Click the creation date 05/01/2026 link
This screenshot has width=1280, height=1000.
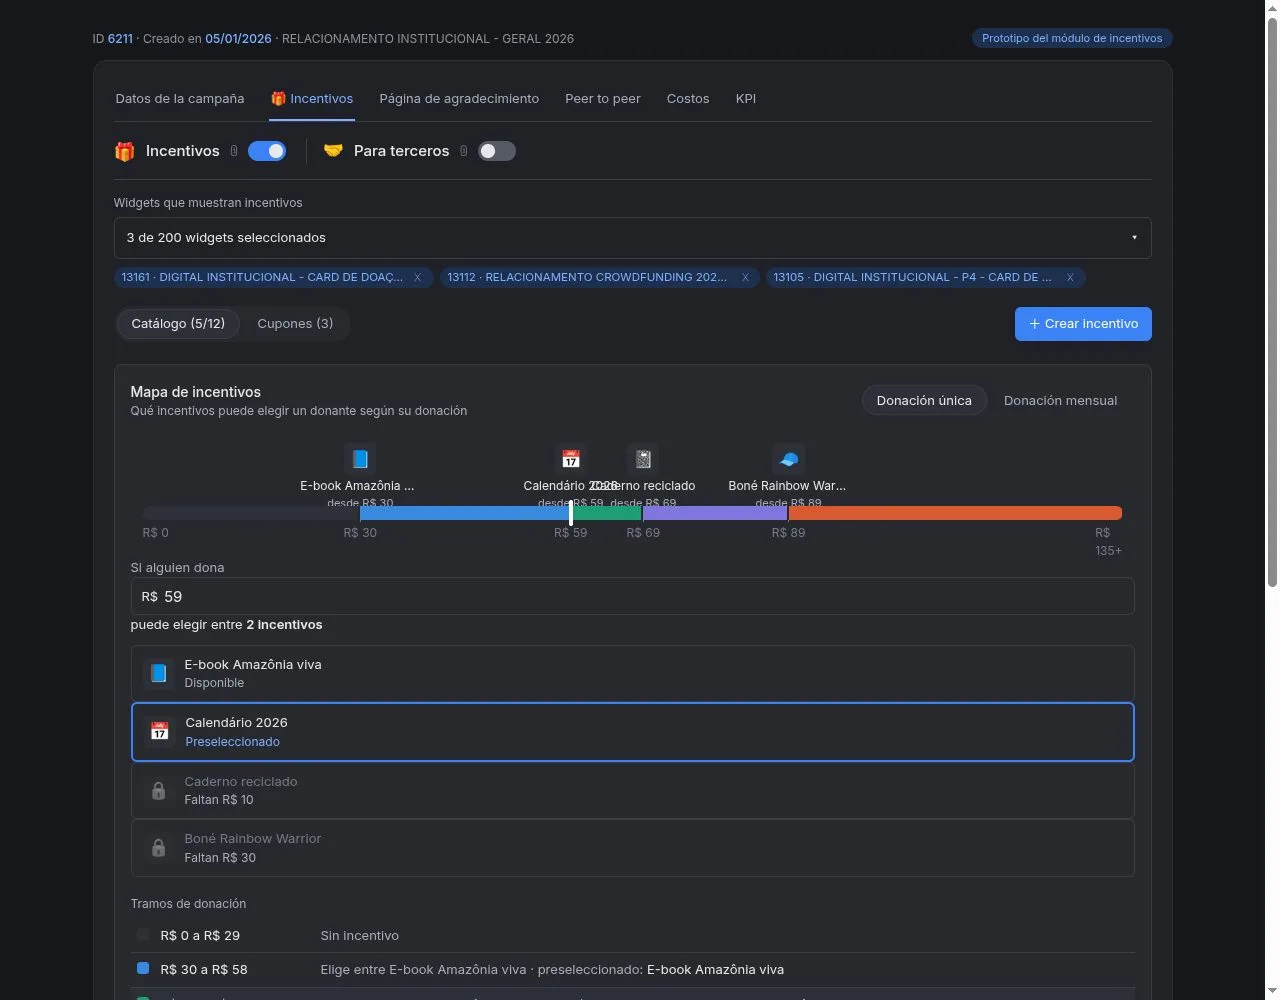pyautogui.click(x=238, y=38)
